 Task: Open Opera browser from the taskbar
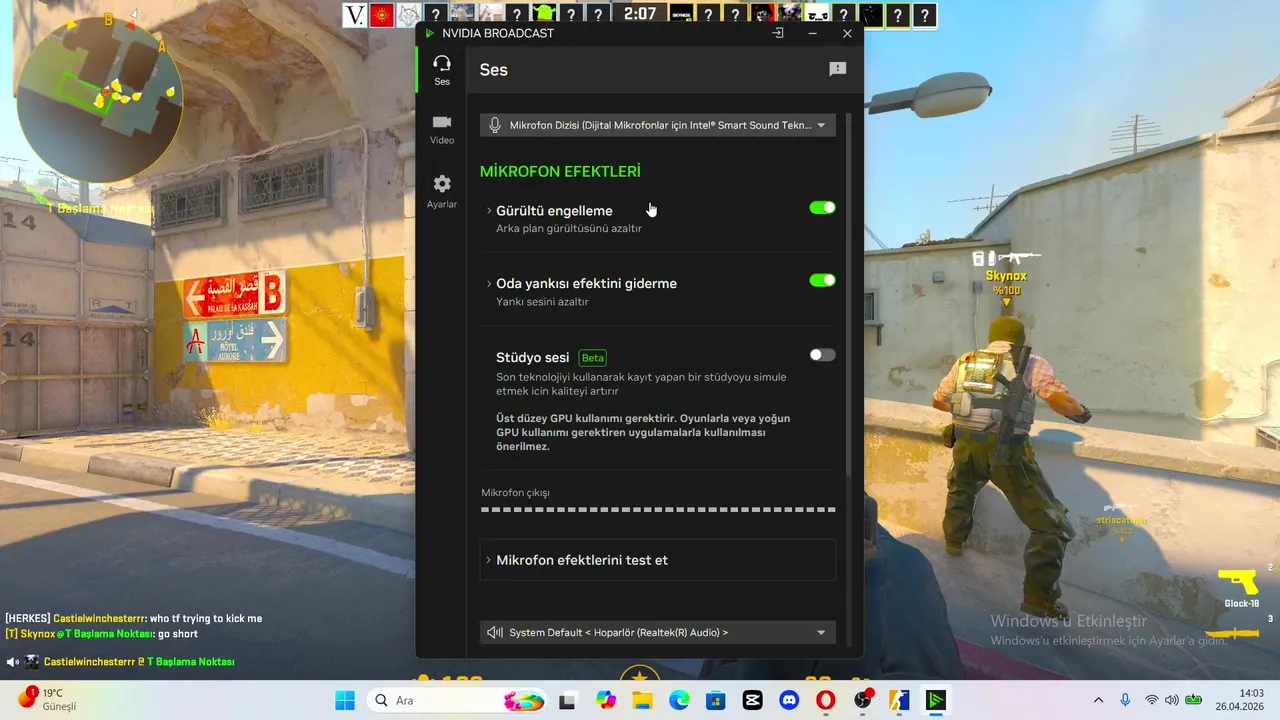click(826, 700)
